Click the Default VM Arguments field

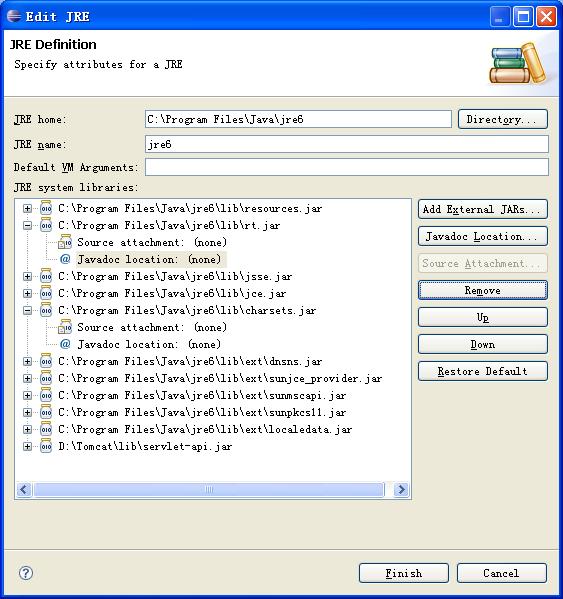point(347,167)
